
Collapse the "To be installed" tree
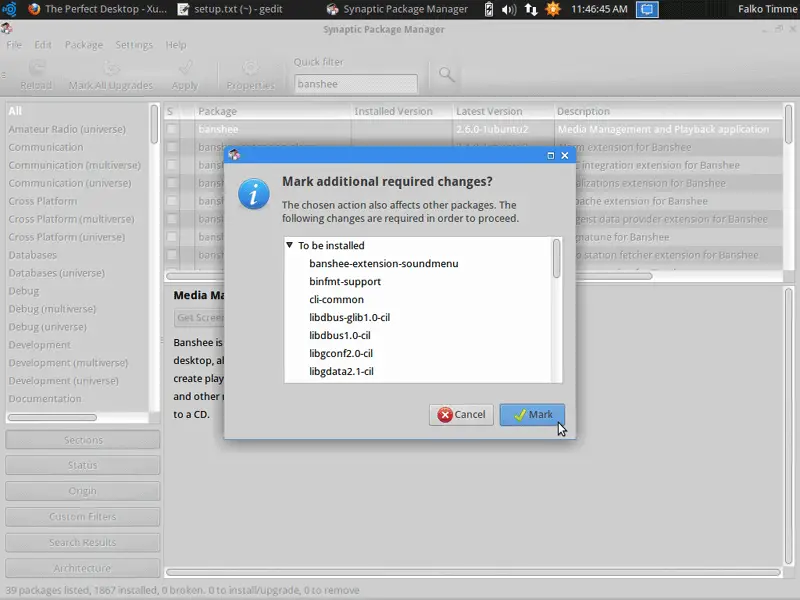tap(290, 245)
